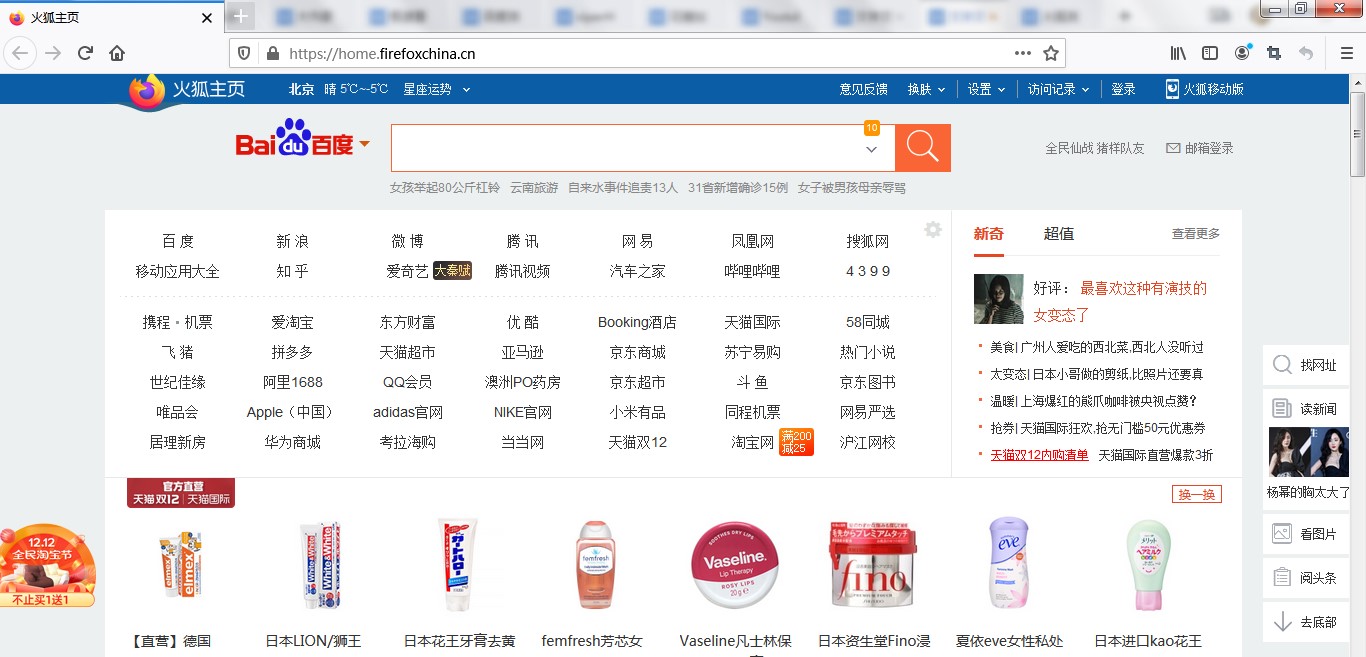Open the 设置 dropdown menu
This screenshot has width=1366, height=657.
click(x=986, y=89)
